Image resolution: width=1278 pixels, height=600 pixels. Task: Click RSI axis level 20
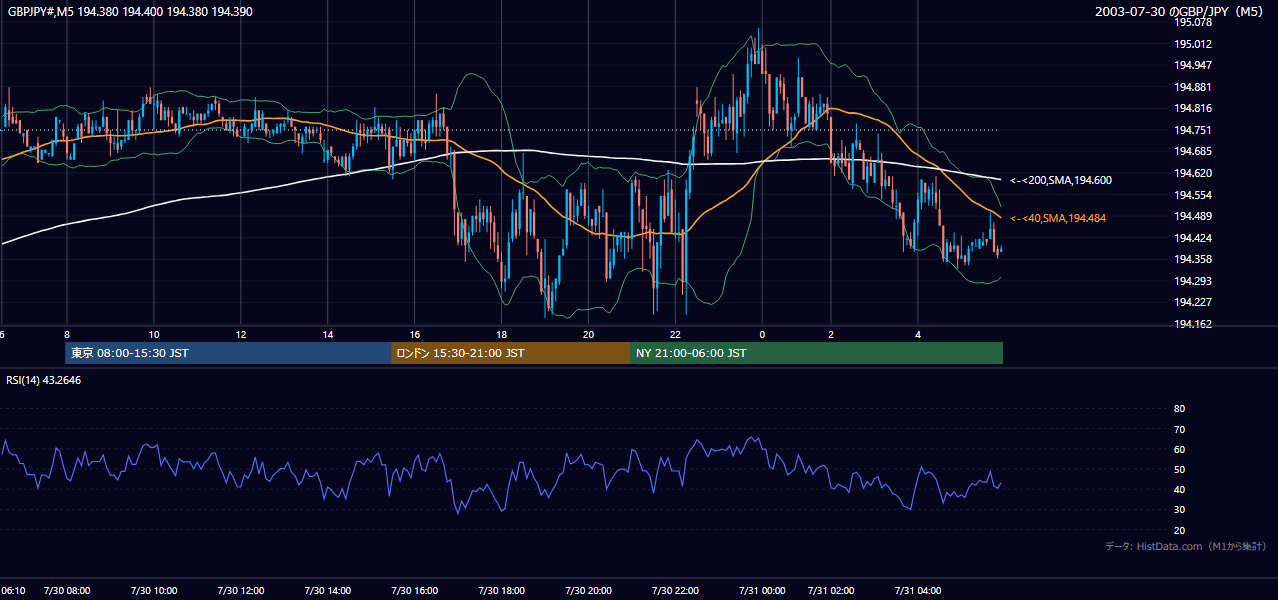point(1179,530)
